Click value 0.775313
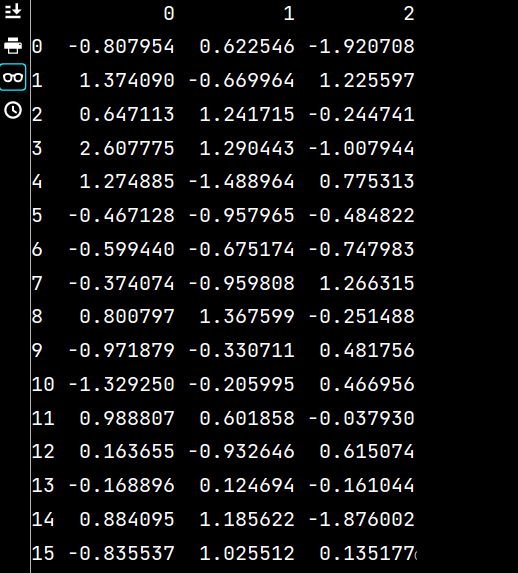Image resolution: width=518 pixels, height=573 pixels. pyautogui.click(x=367, y=182)
